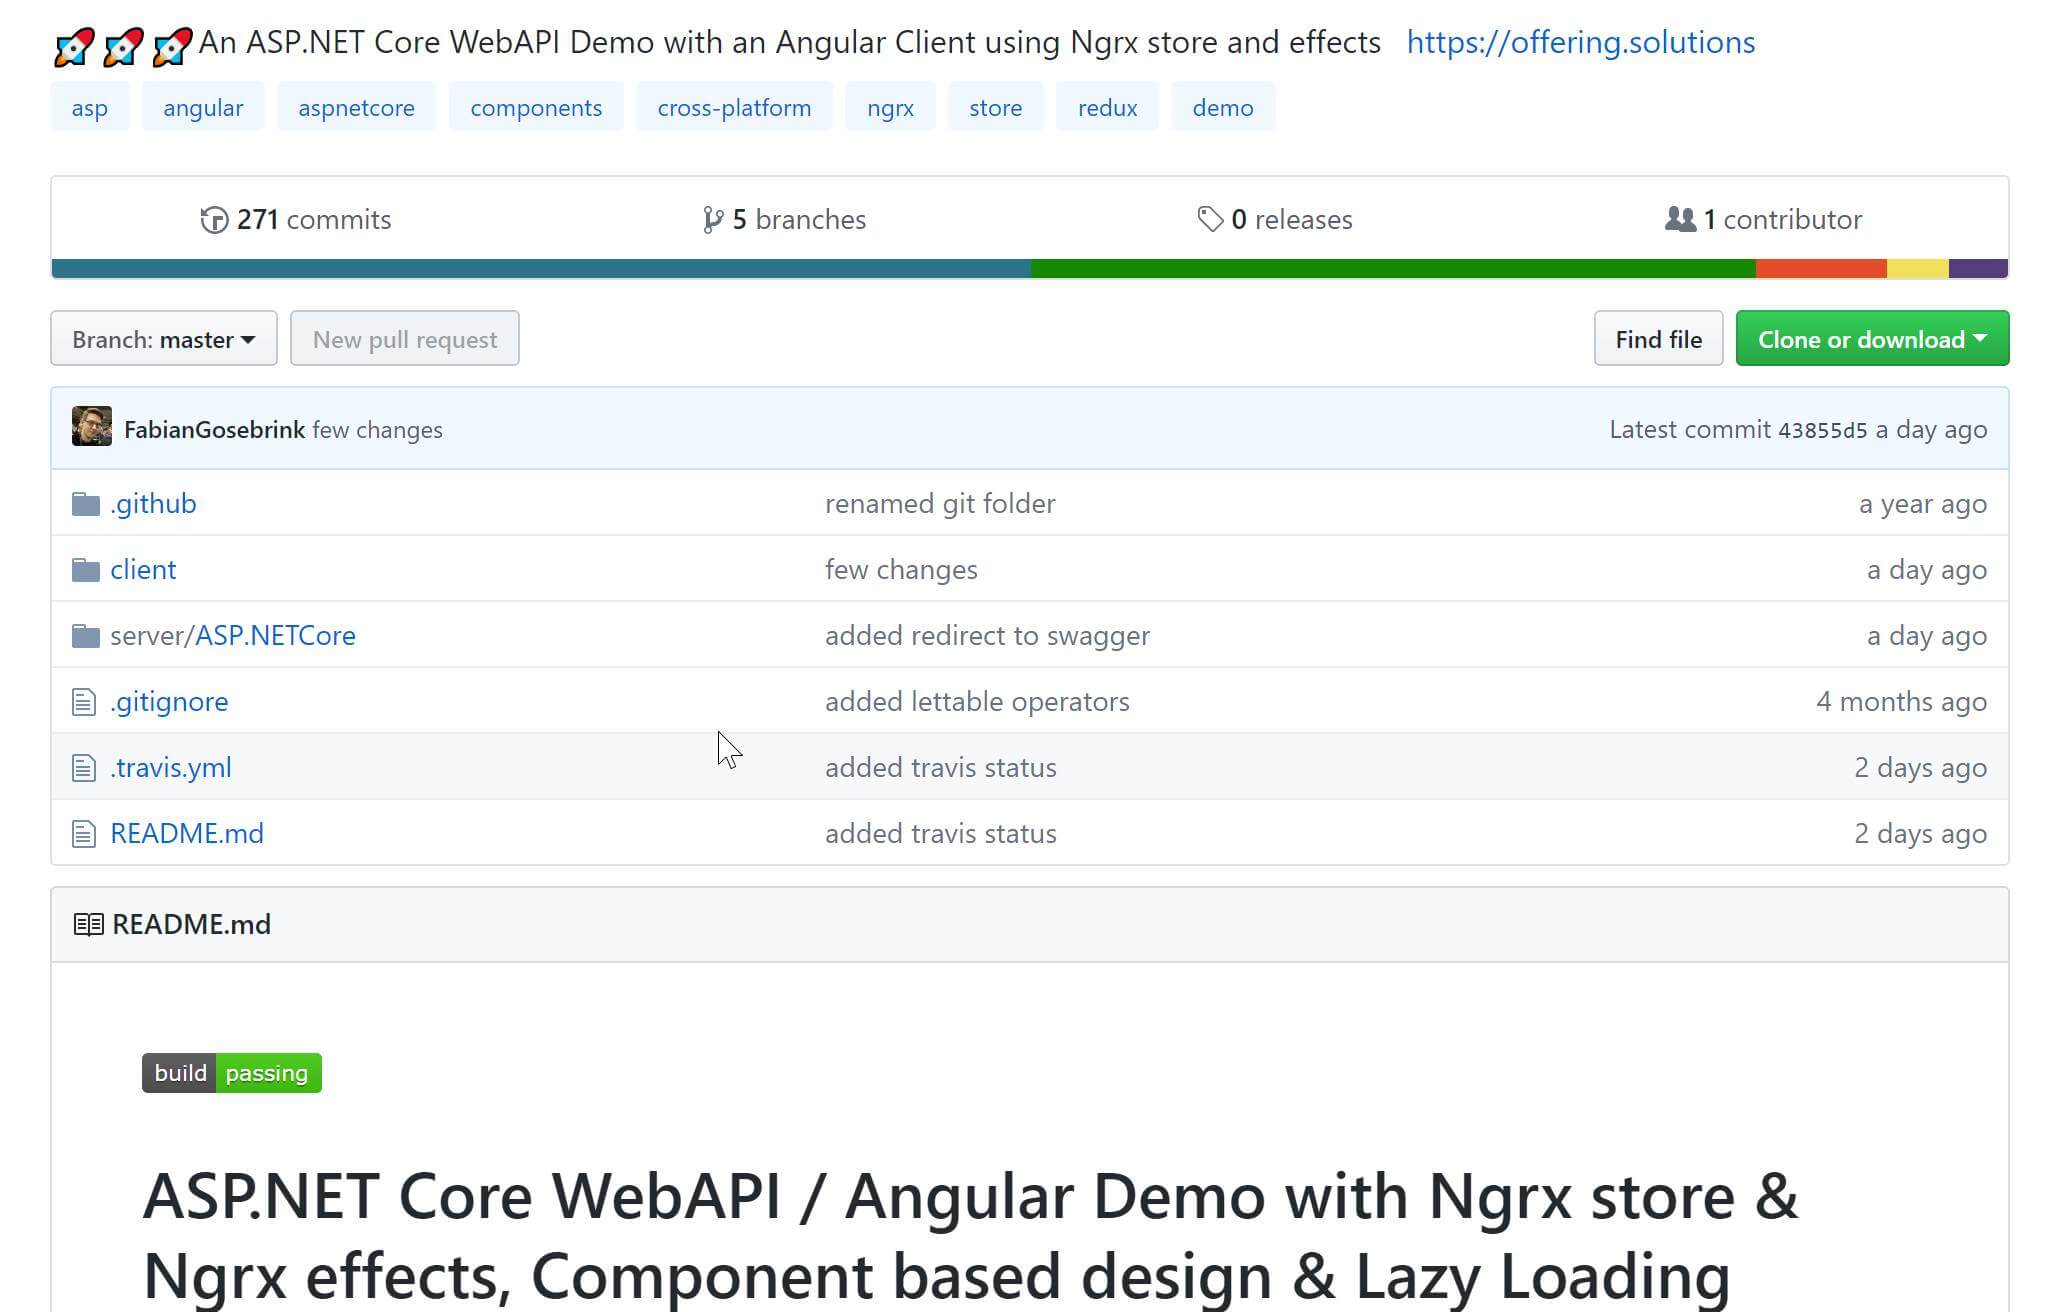Click the commits history clock icon
The image size is (2054, 1312).
(214, 219)
